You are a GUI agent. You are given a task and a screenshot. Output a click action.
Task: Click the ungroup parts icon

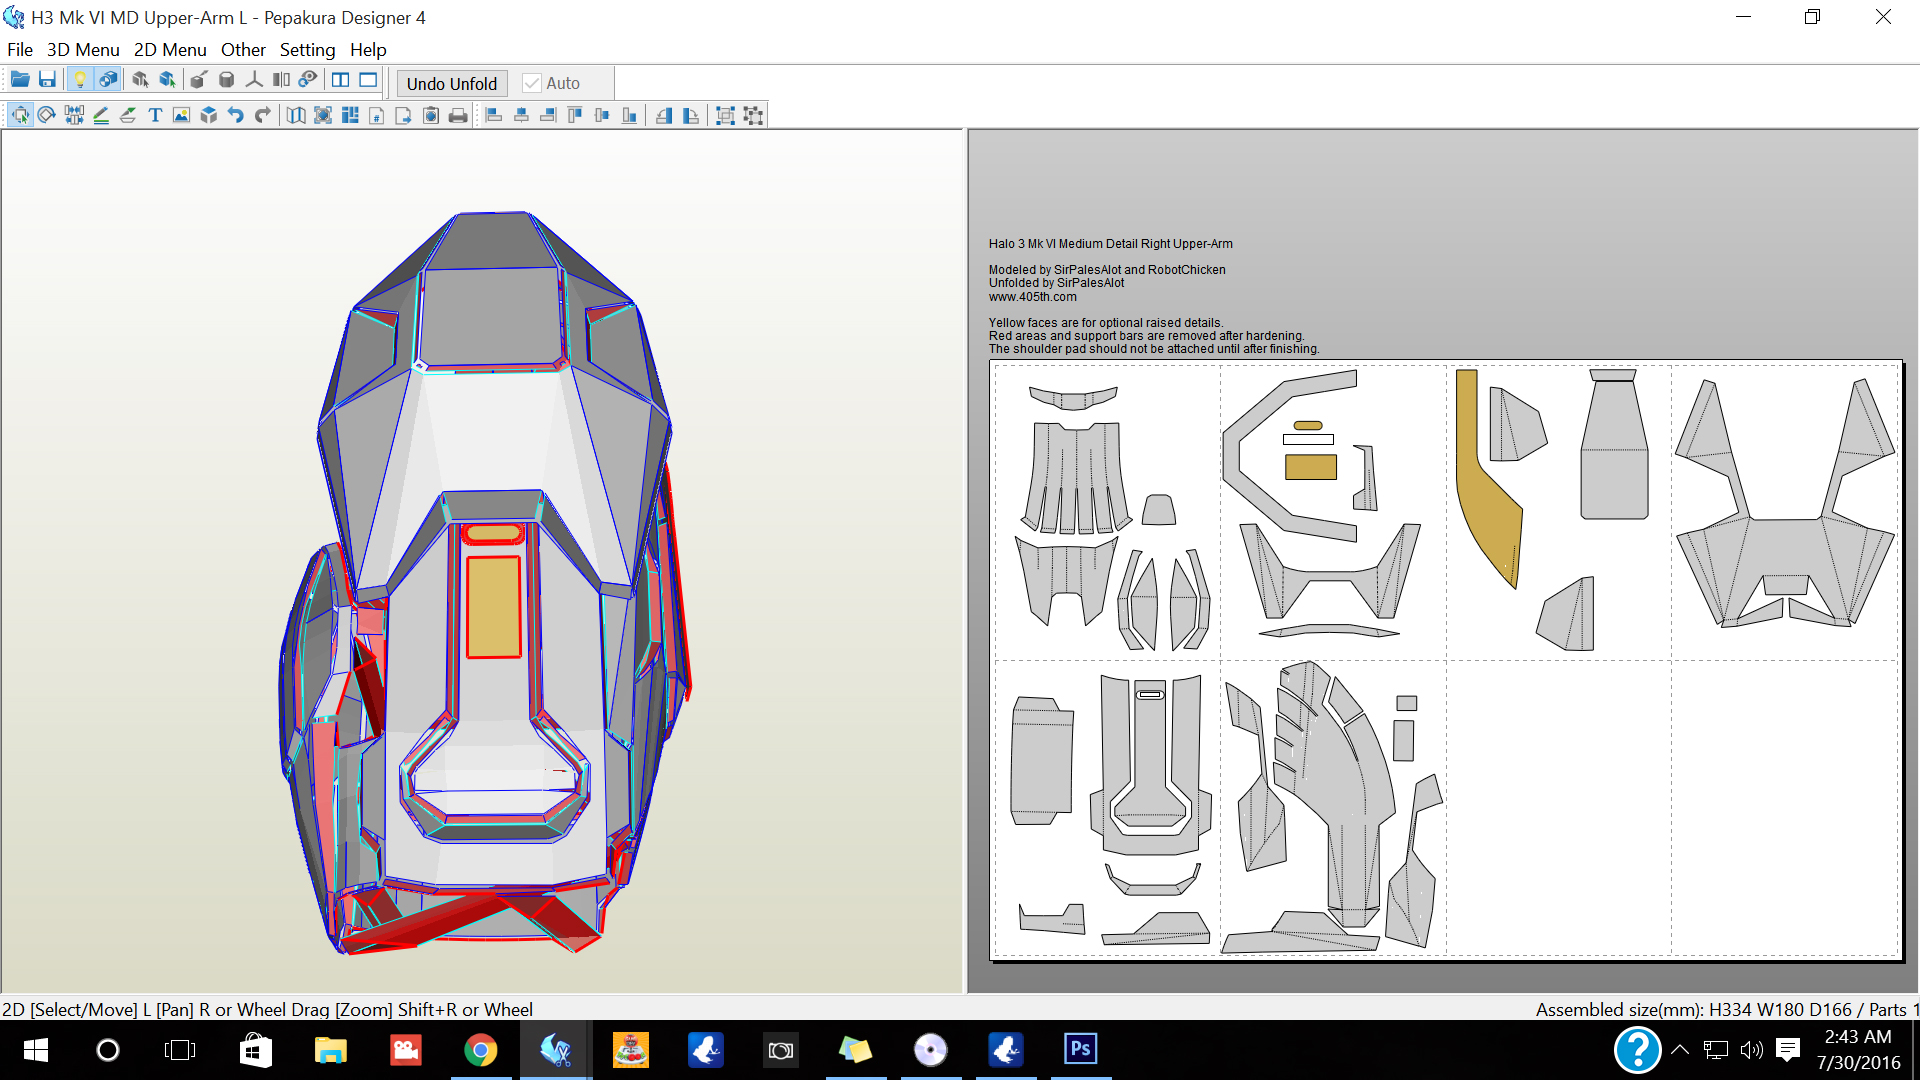tap(753, 115)
